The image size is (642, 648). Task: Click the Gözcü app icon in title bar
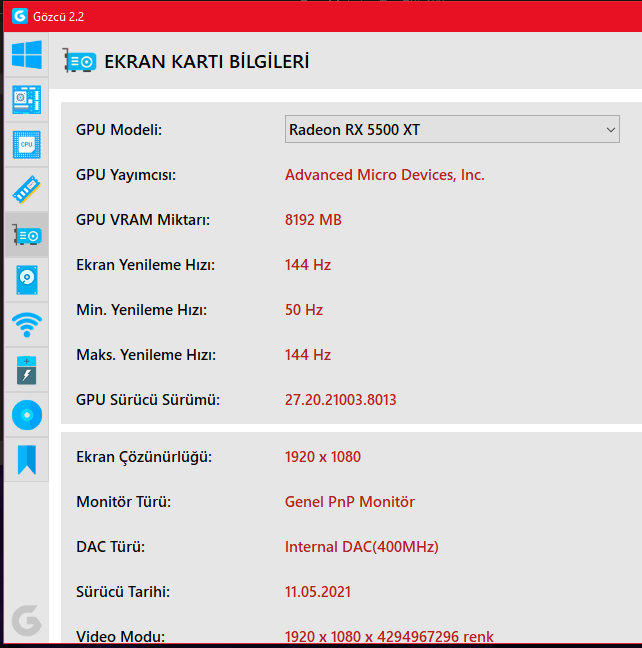[20, 17]
